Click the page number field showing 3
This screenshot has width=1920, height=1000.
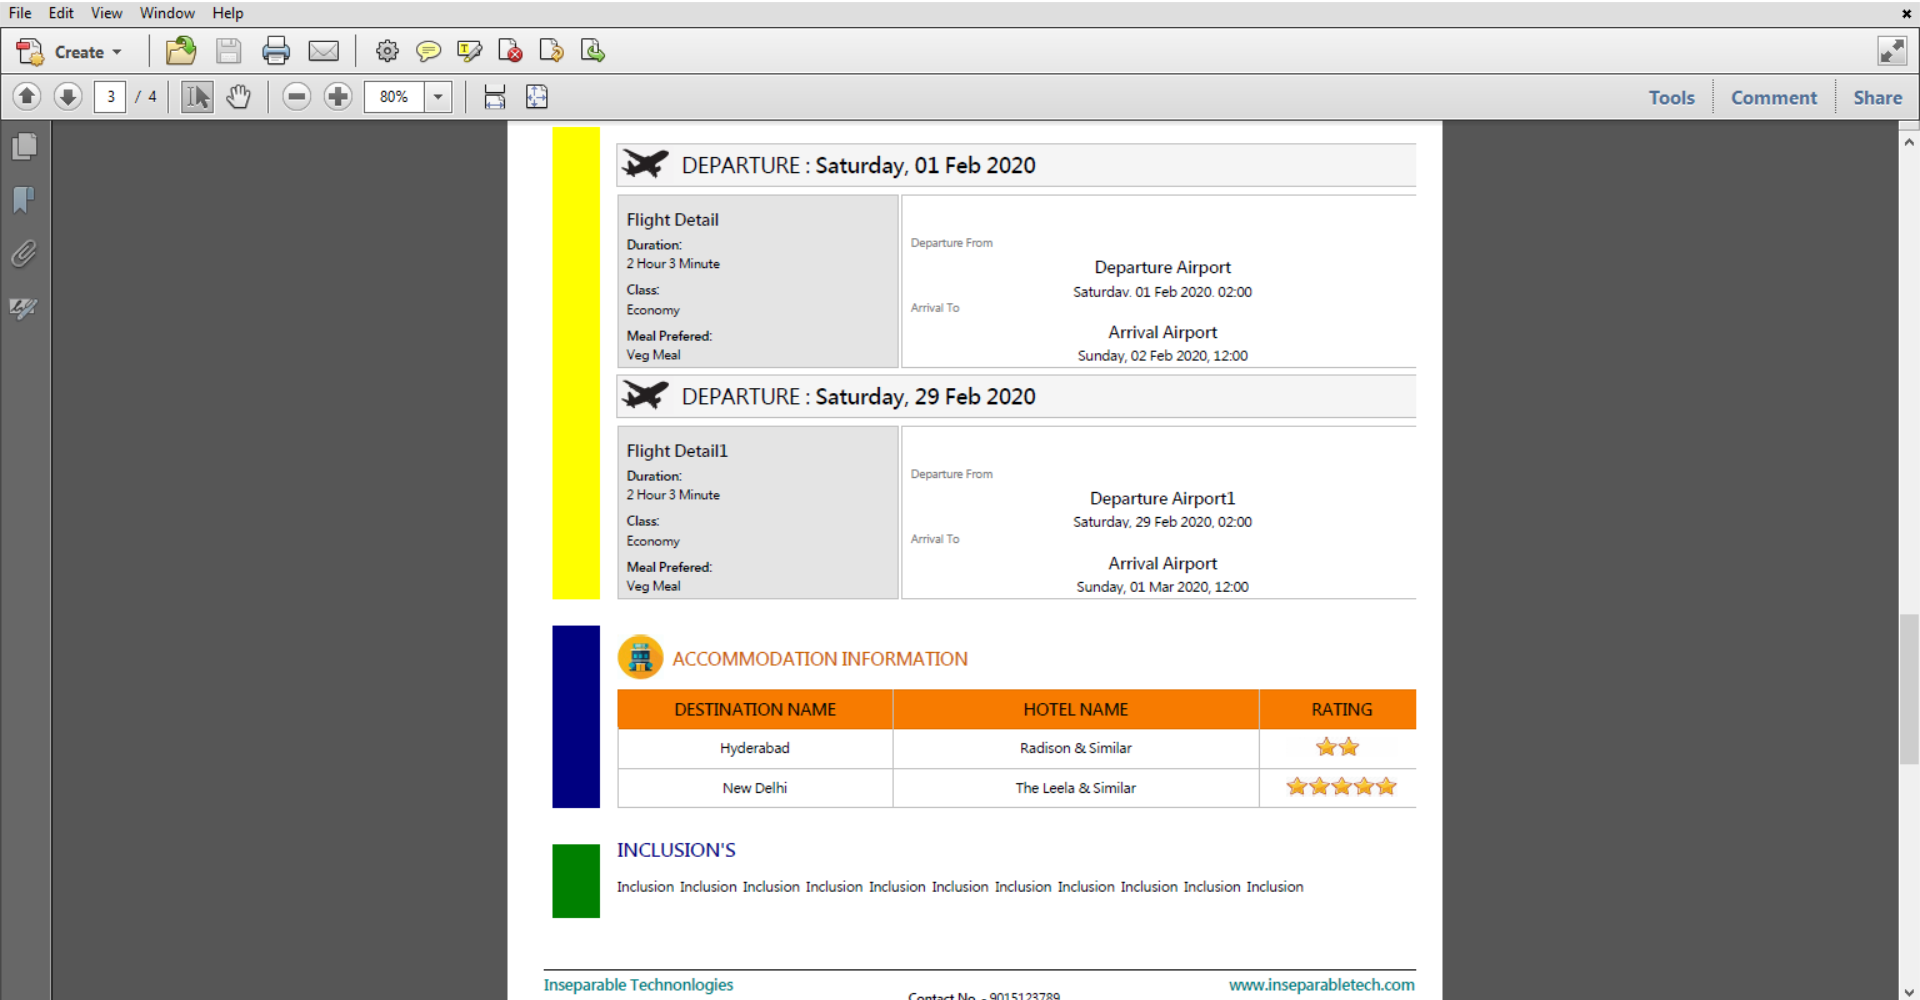(x=110, y=97)
